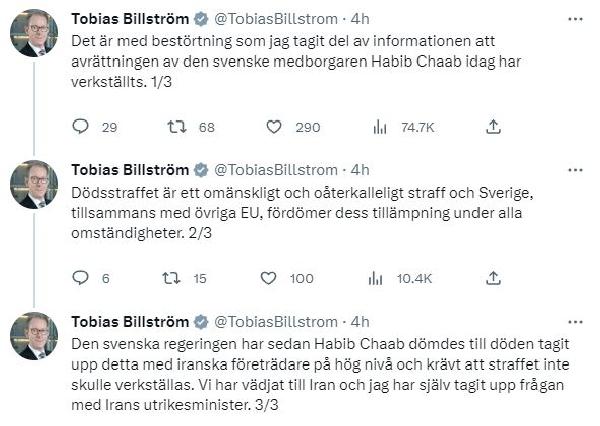600x426 pixels.
Task: Open more options menu on second tweet
Action: pos(574,169)
